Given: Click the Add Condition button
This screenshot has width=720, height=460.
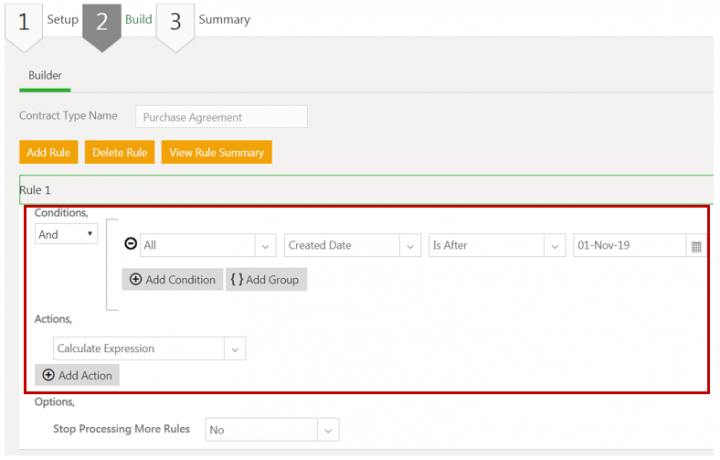Looking at the screenshot, I should point(172,280).
